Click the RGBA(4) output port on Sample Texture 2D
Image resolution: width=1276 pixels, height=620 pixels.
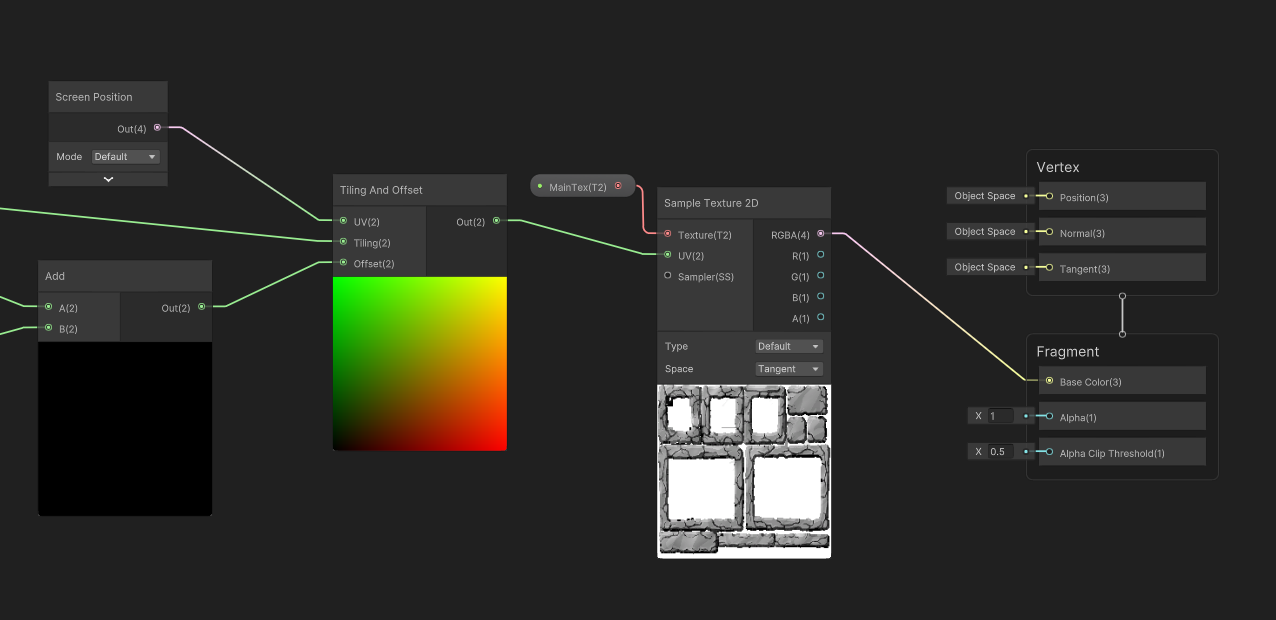coord(820,235)
